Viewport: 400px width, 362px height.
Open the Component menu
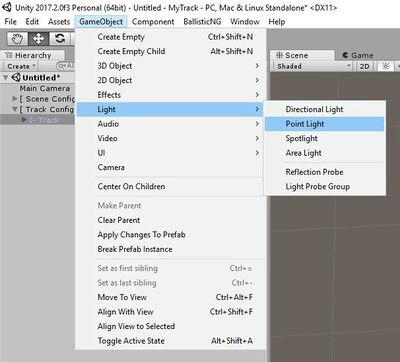point(153,22)
